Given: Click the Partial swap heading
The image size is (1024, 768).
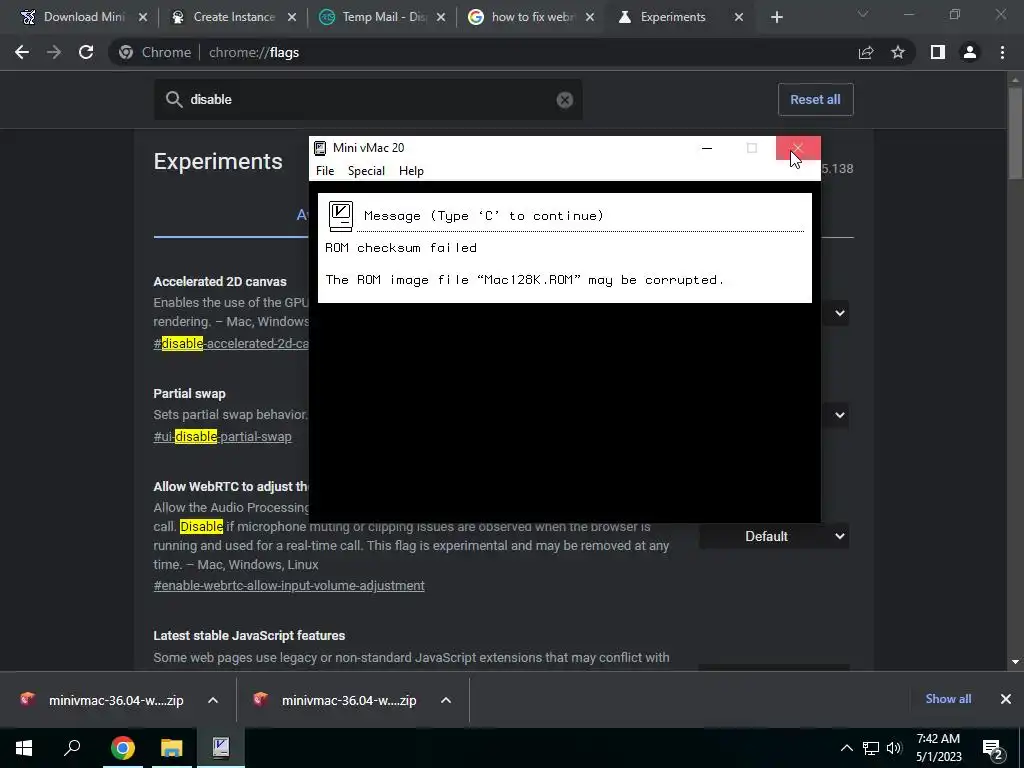Looking at the screenshot, I should click(x=189, y=394).
